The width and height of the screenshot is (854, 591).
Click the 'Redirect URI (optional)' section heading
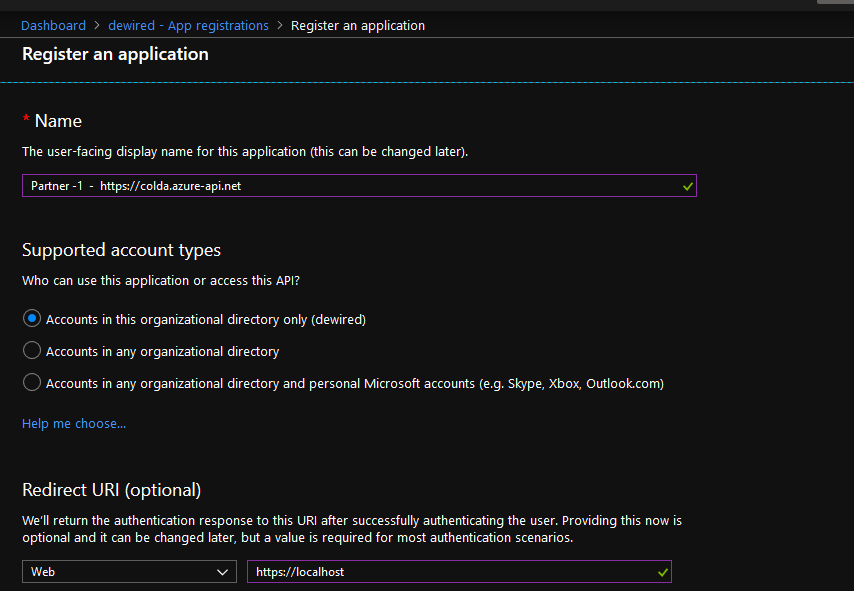(111, 490)
